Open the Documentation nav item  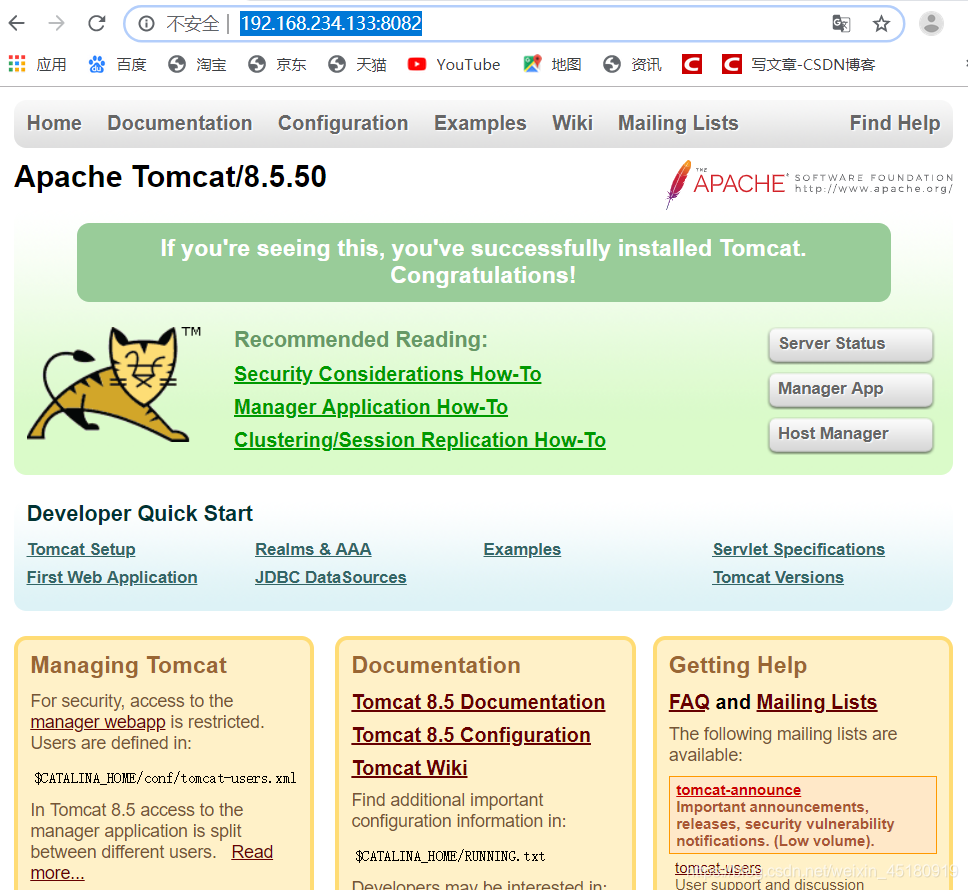point(180,123)
